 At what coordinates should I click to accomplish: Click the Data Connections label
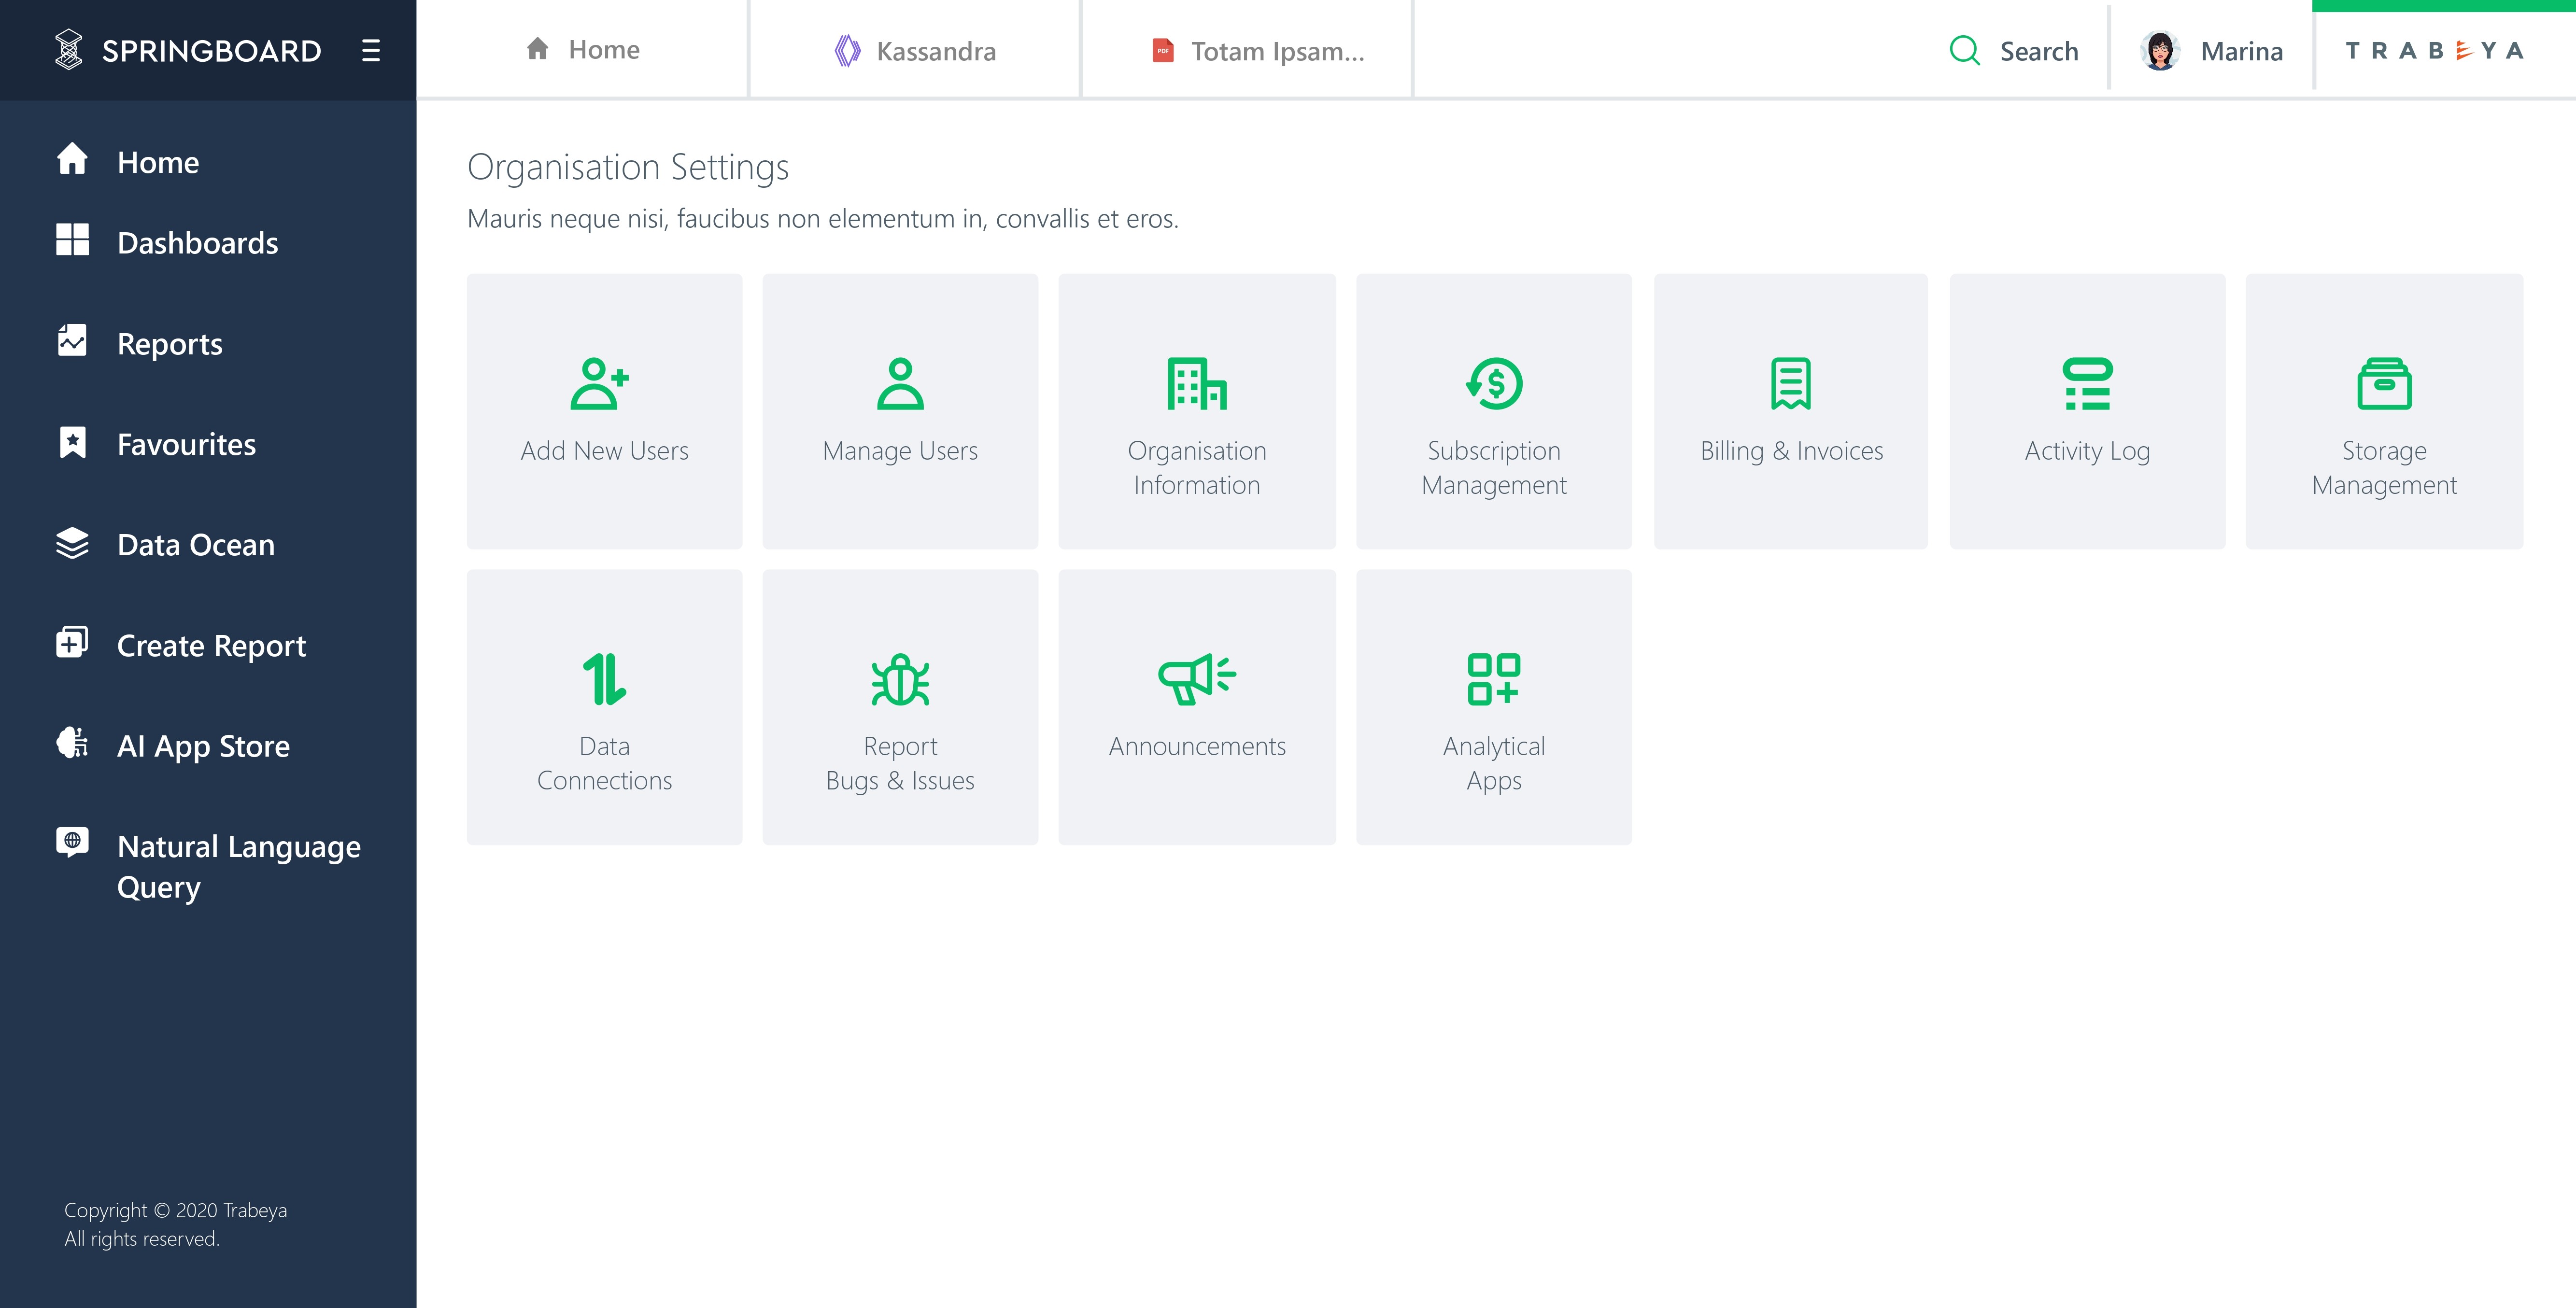click(605, 763)
